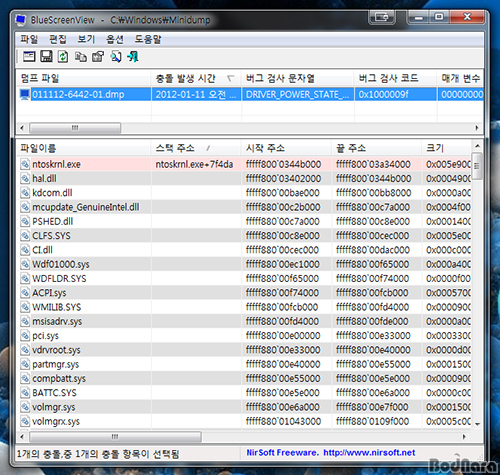Sort by 버그 검사 문자열 column header
The width and height of the screenshot is (500, 475).
coord(298,78)
